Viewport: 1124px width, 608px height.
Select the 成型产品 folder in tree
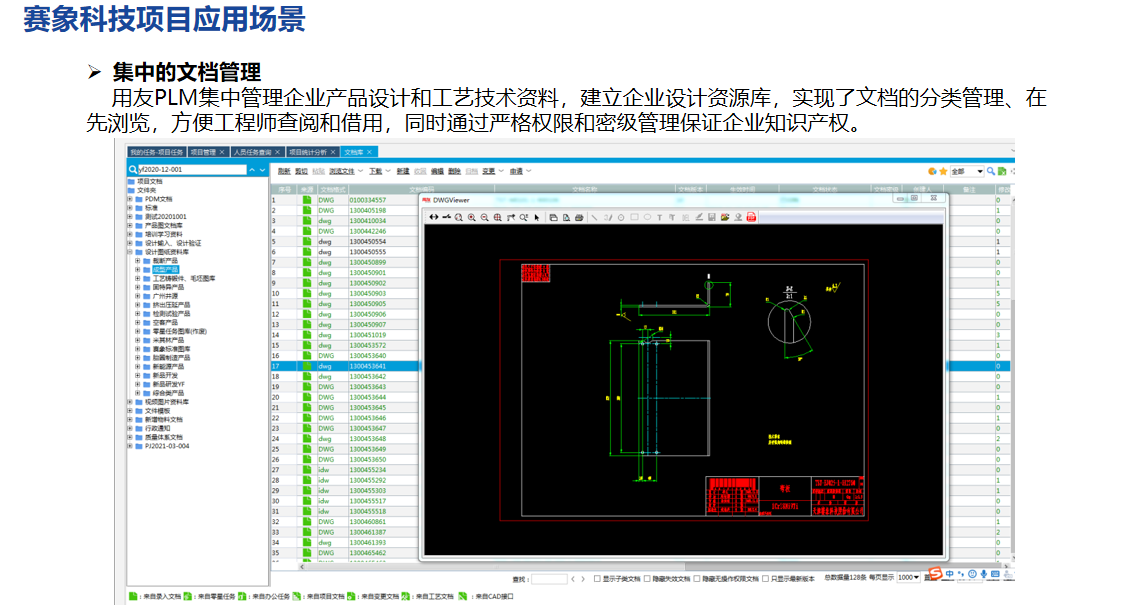point(166,269)
